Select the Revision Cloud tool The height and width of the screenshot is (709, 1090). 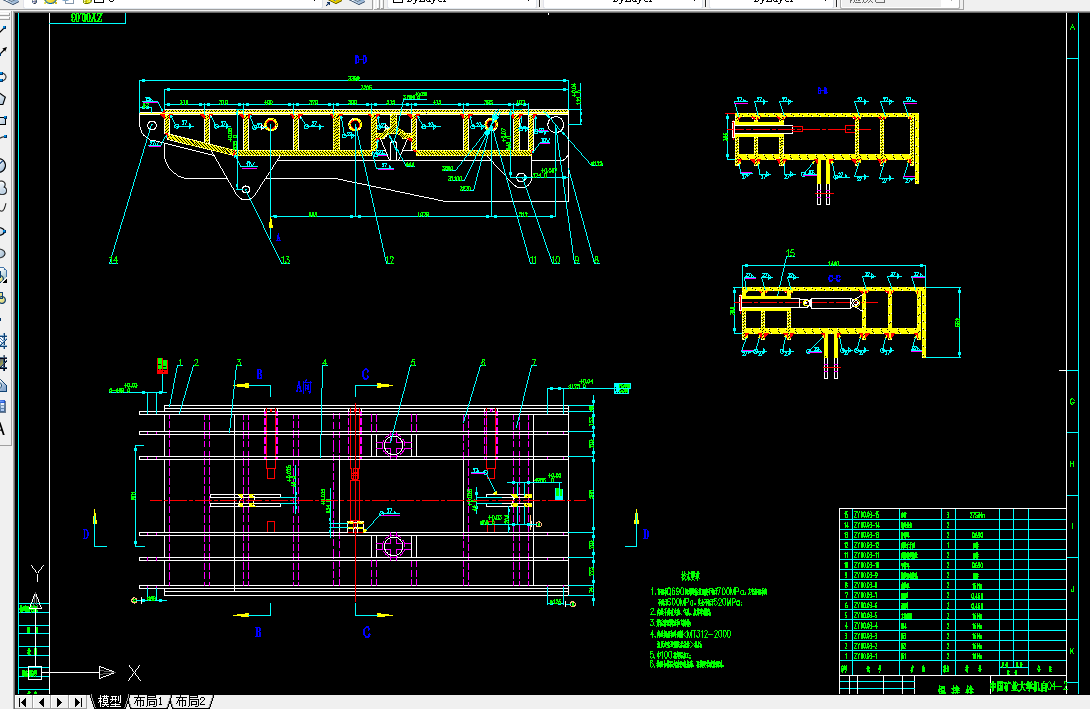click(2, 187)
